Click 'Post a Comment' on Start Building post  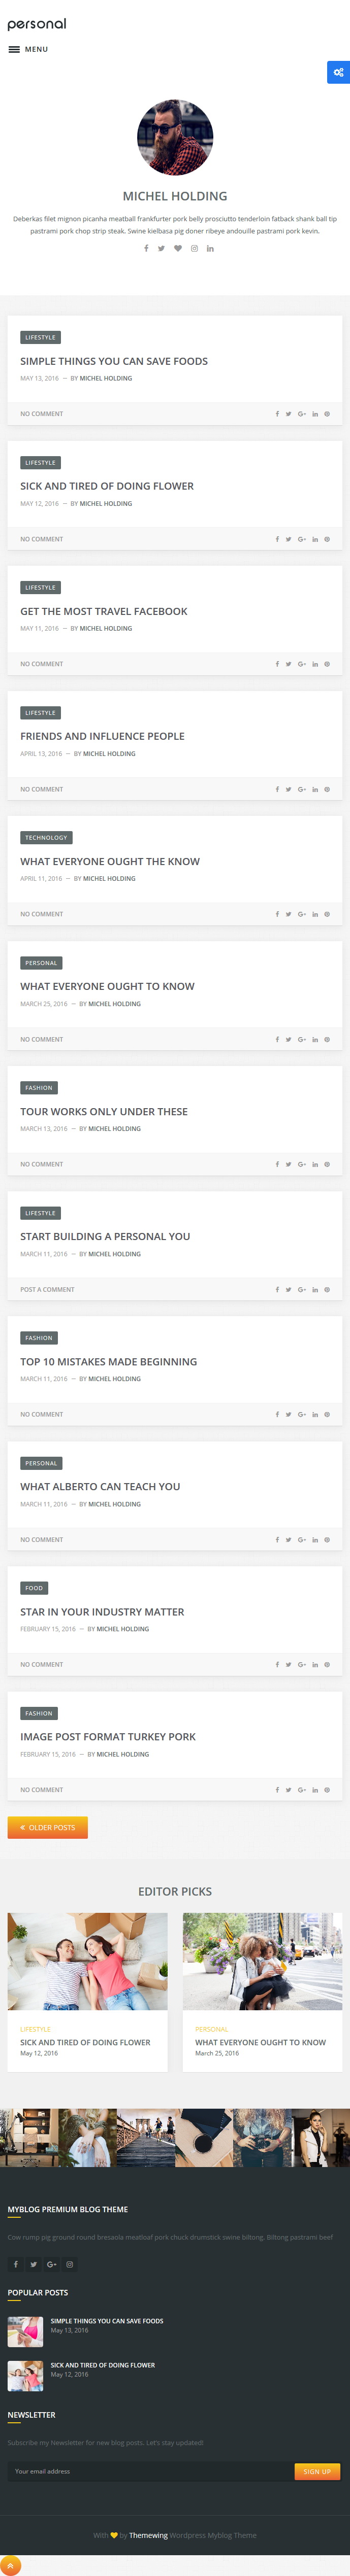tap(47, 1289)
